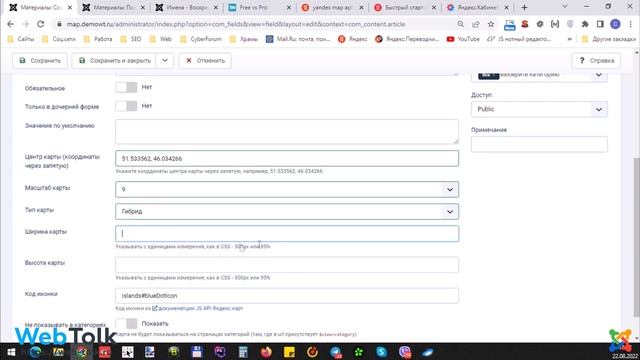
Task: Open the Яндекс.Переводчик bookmark
Action: pyautogui.click(x=407, y=39)
